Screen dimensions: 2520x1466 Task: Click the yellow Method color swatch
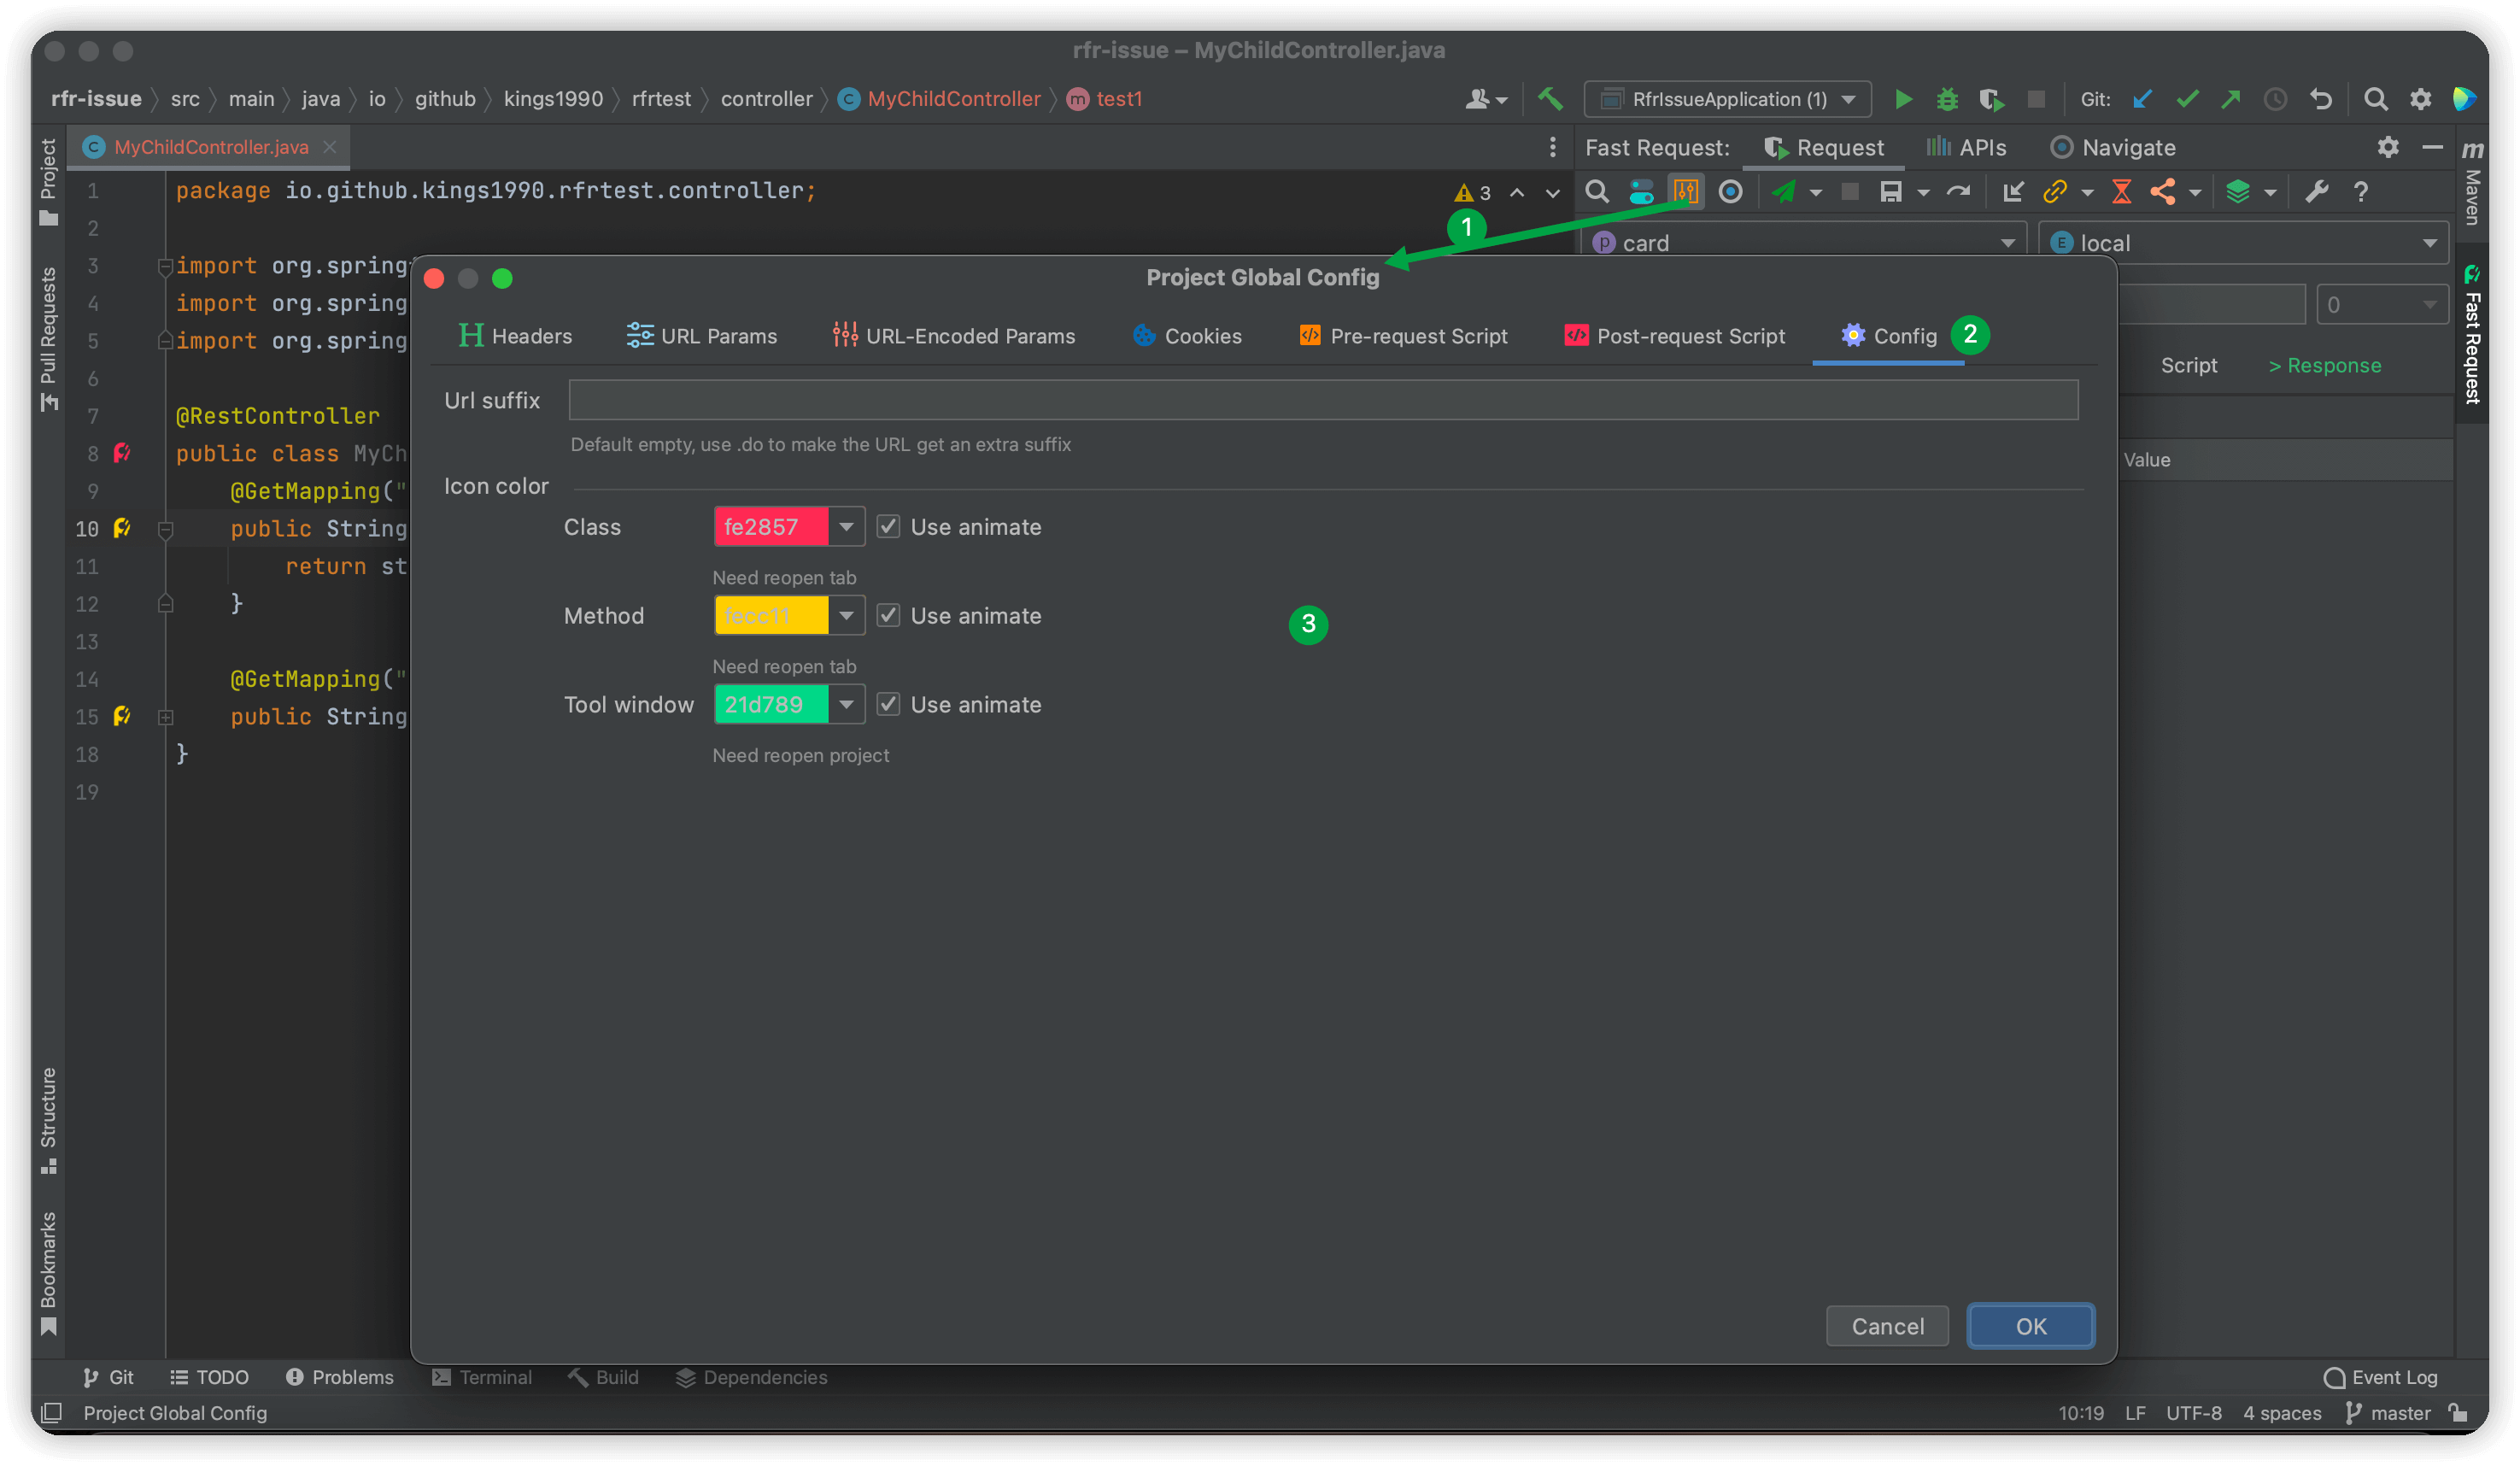pos(771,616)
